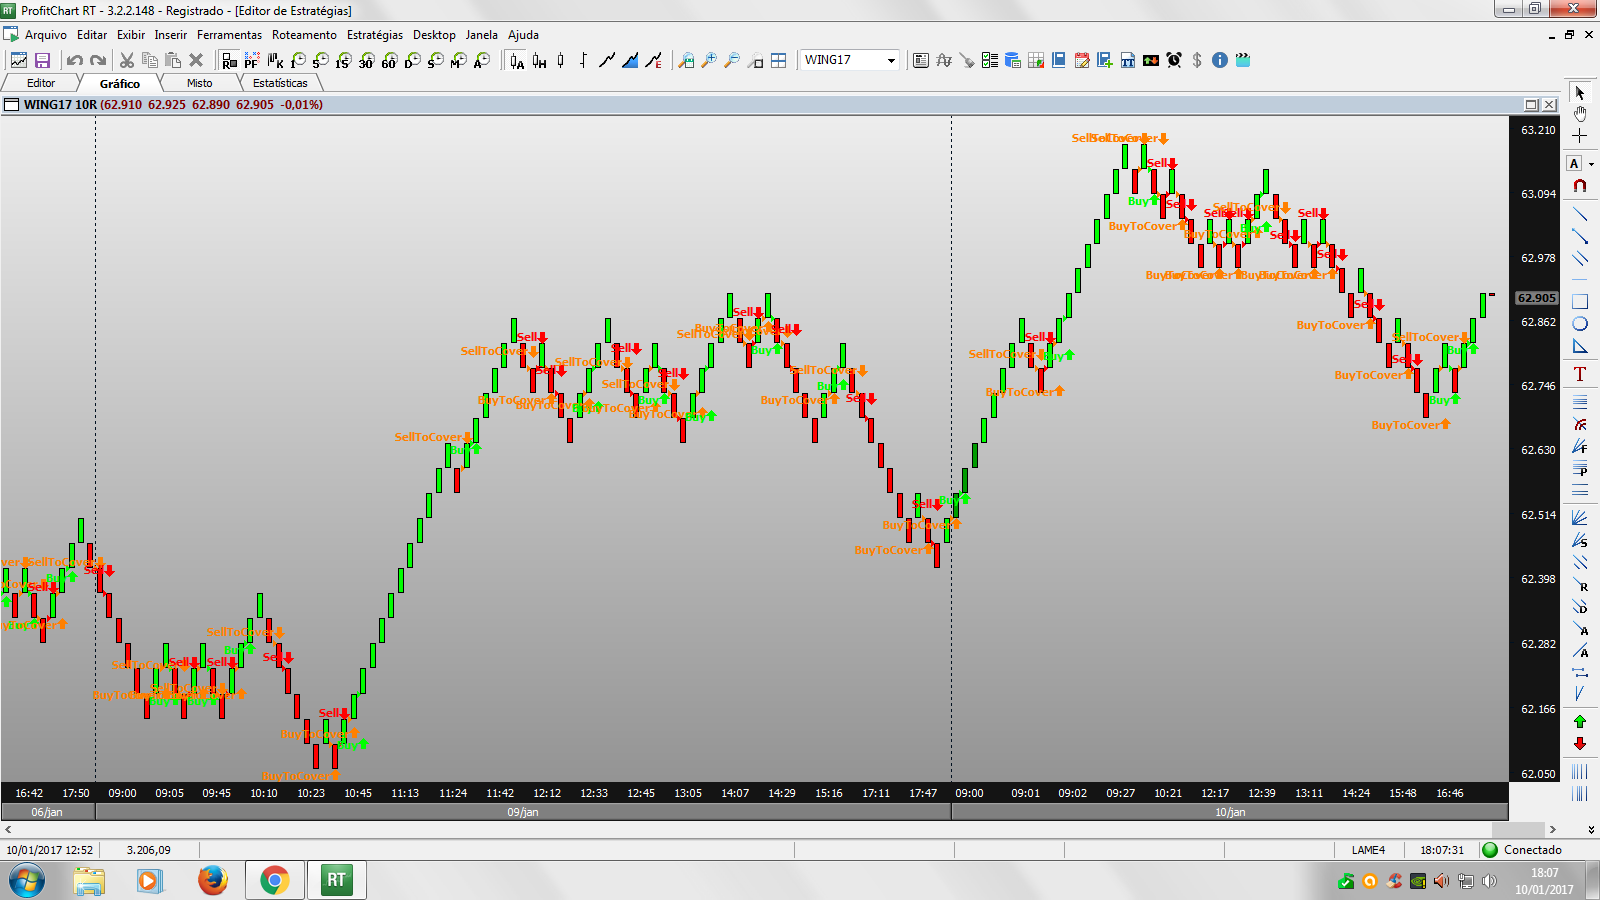Image resolution: width=1600 pixels, height=900 pixels.
Task: Expand the A text style dropdown arrow
Action: pyautogui.click(x=1591, y=164)
